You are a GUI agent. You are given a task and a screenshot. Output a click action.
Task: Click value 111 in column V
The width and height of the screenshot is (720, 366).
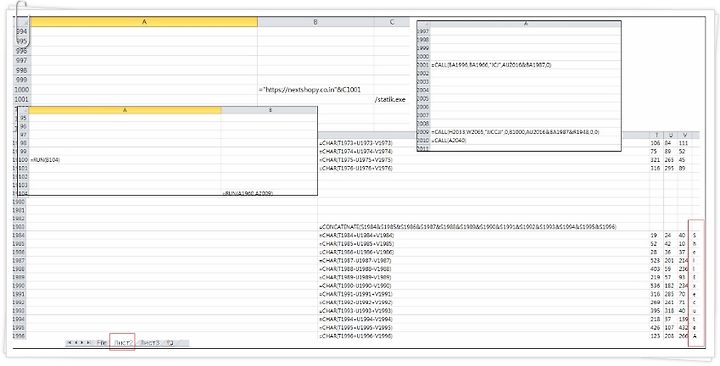click(684, 143)
